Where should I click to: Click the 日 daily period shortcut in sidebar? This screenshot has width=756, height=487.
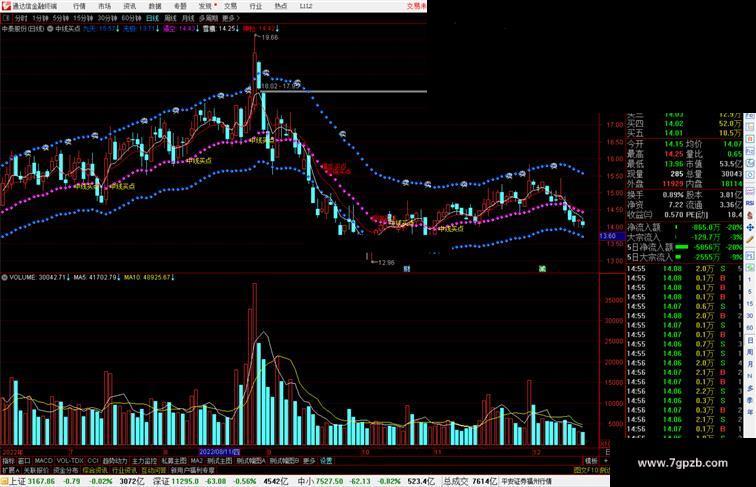[x=750, y=340]
